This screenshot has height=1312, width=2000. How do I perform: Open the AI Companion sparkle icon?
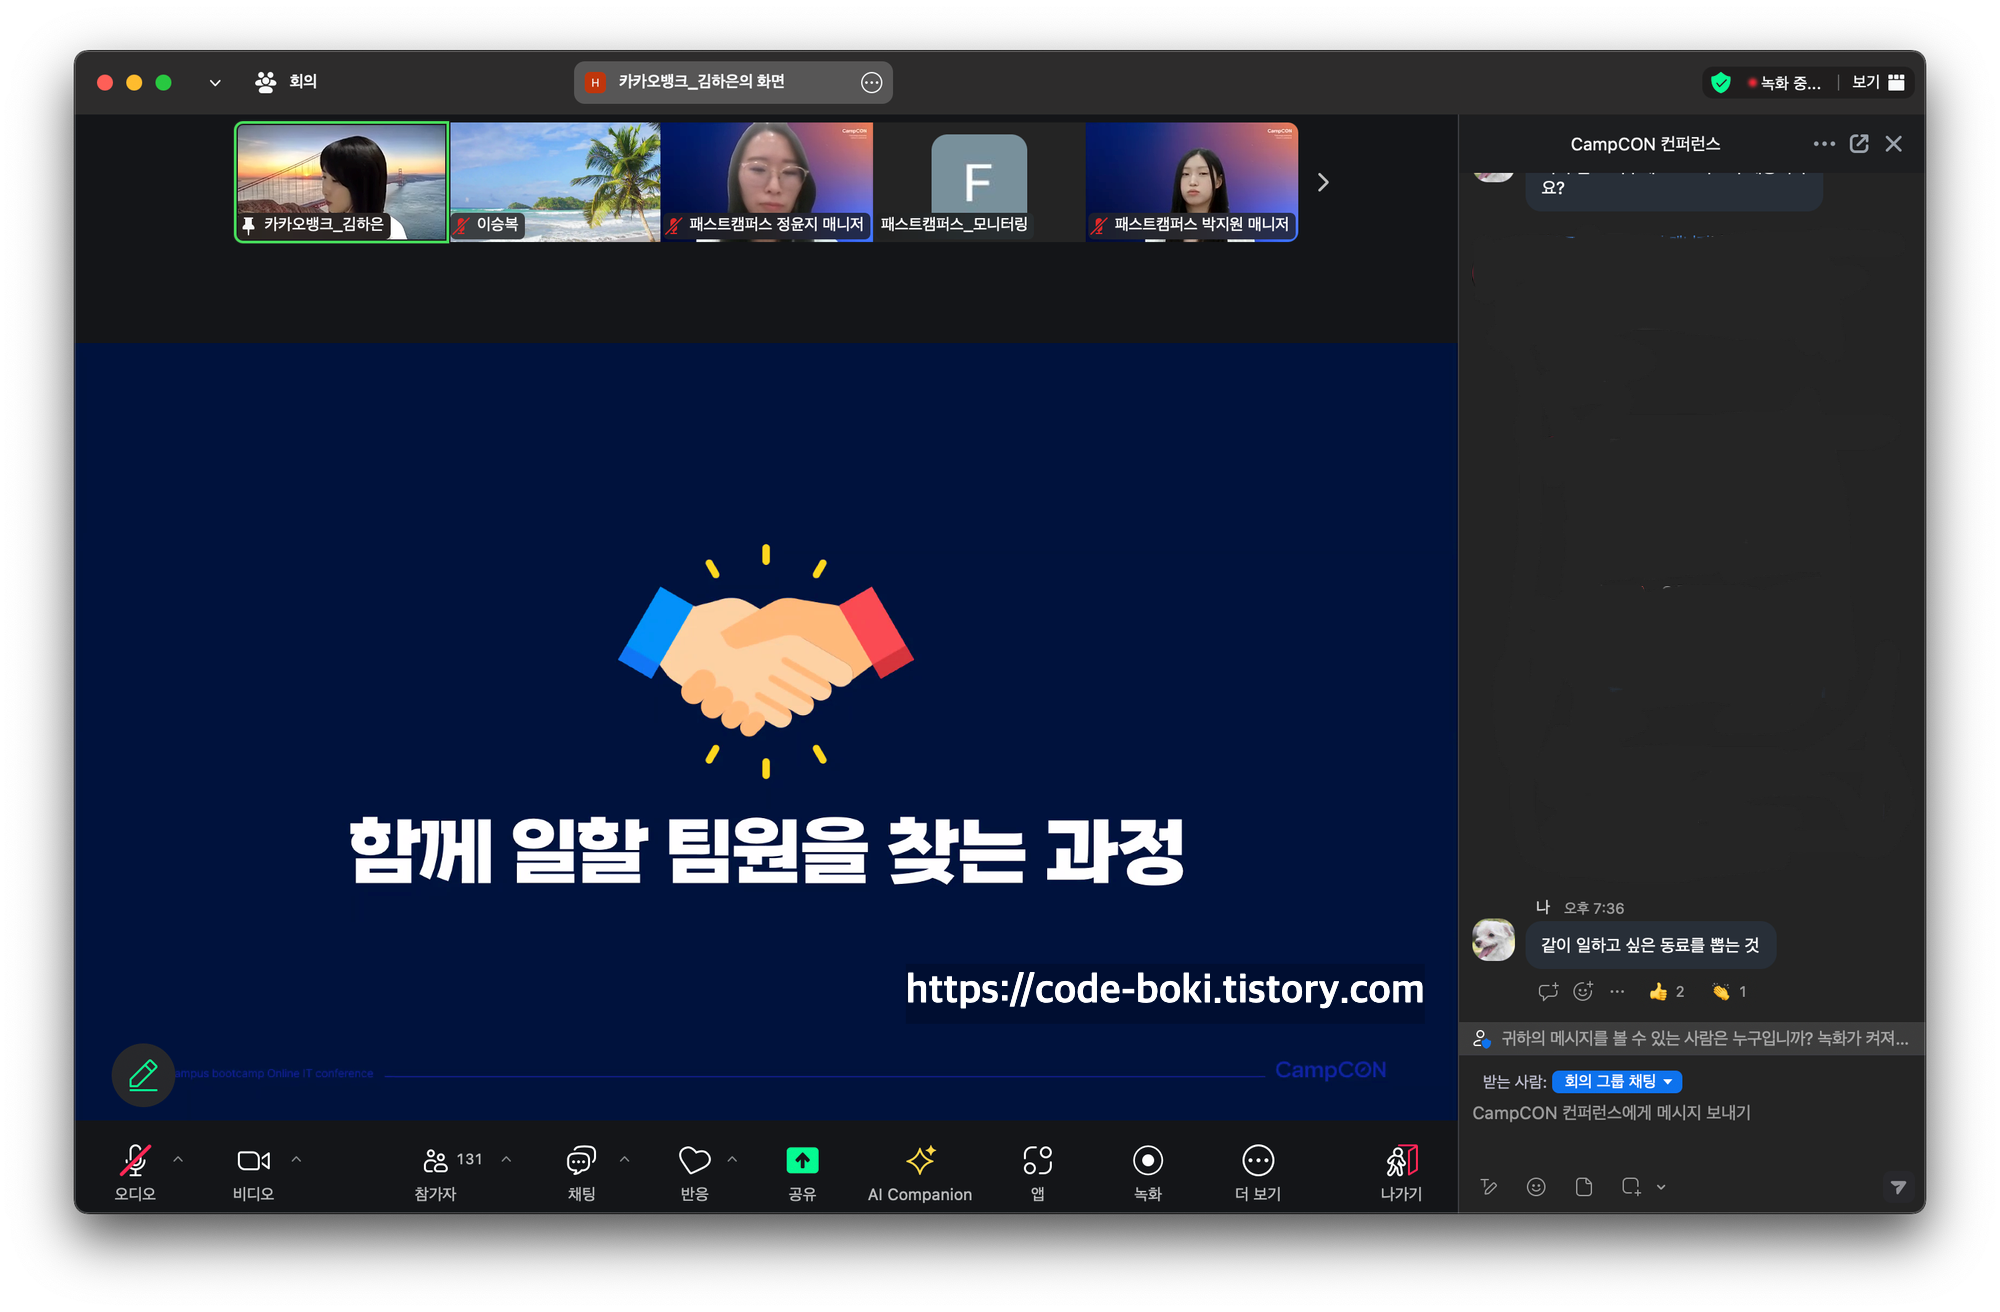(920, 1161)
